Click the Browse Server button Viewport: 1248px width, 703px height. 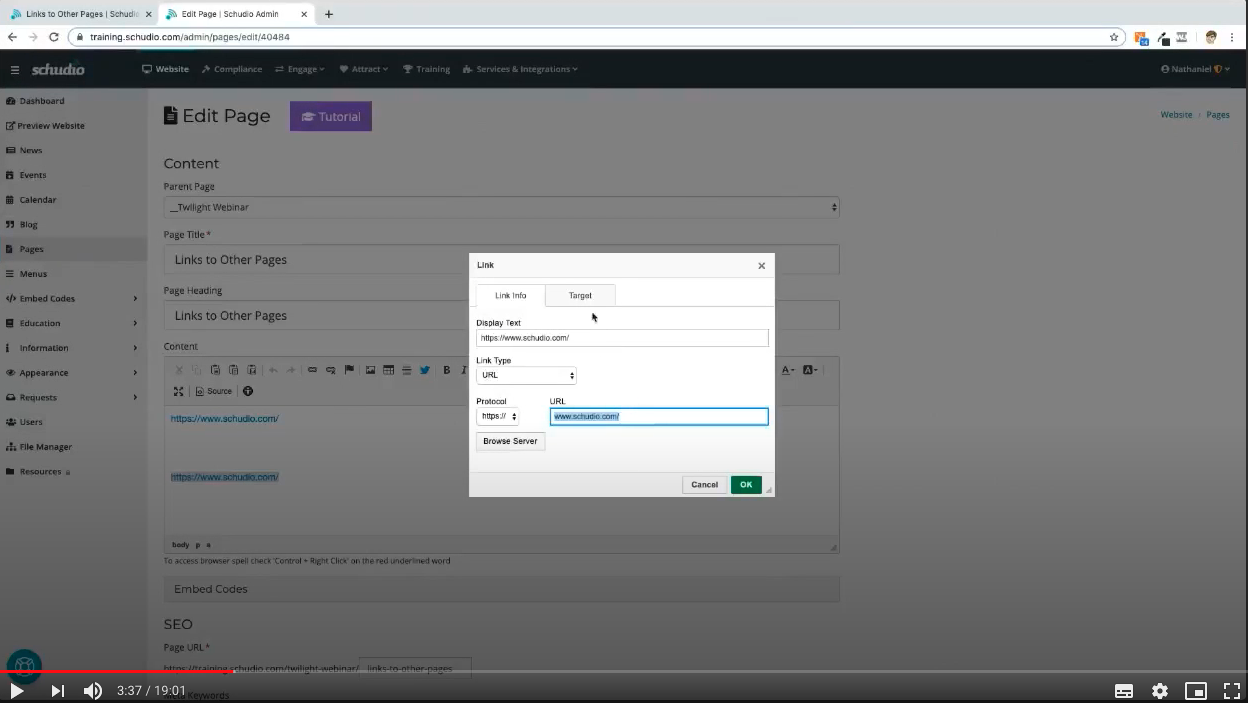(510, 441)
